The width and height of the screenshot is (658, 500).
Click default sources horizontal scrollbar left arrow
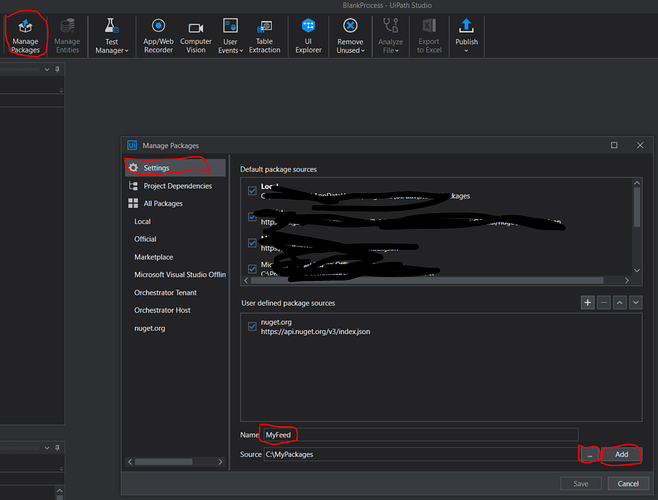click(246, 280)
